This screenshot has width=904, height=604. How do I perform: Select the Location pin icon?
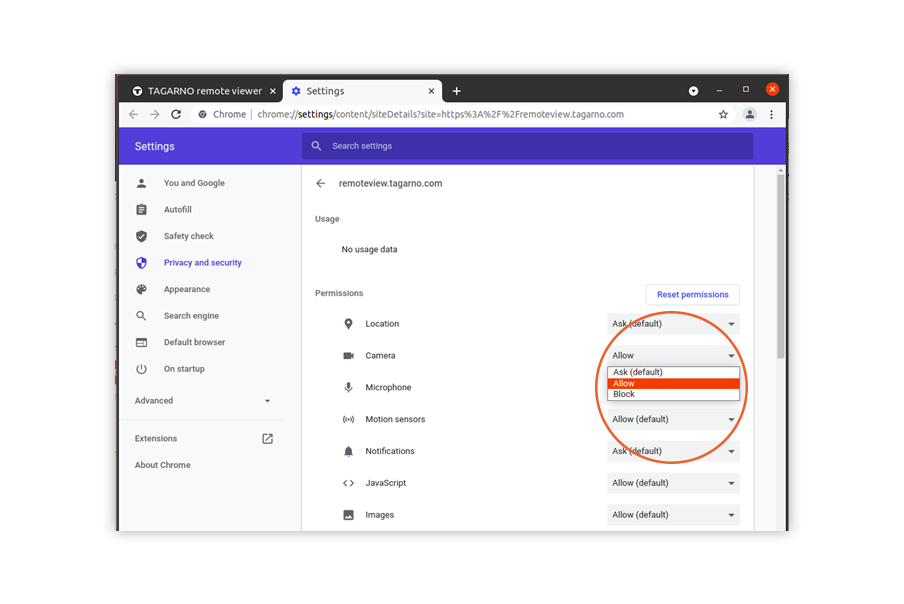tap(348, 323)
